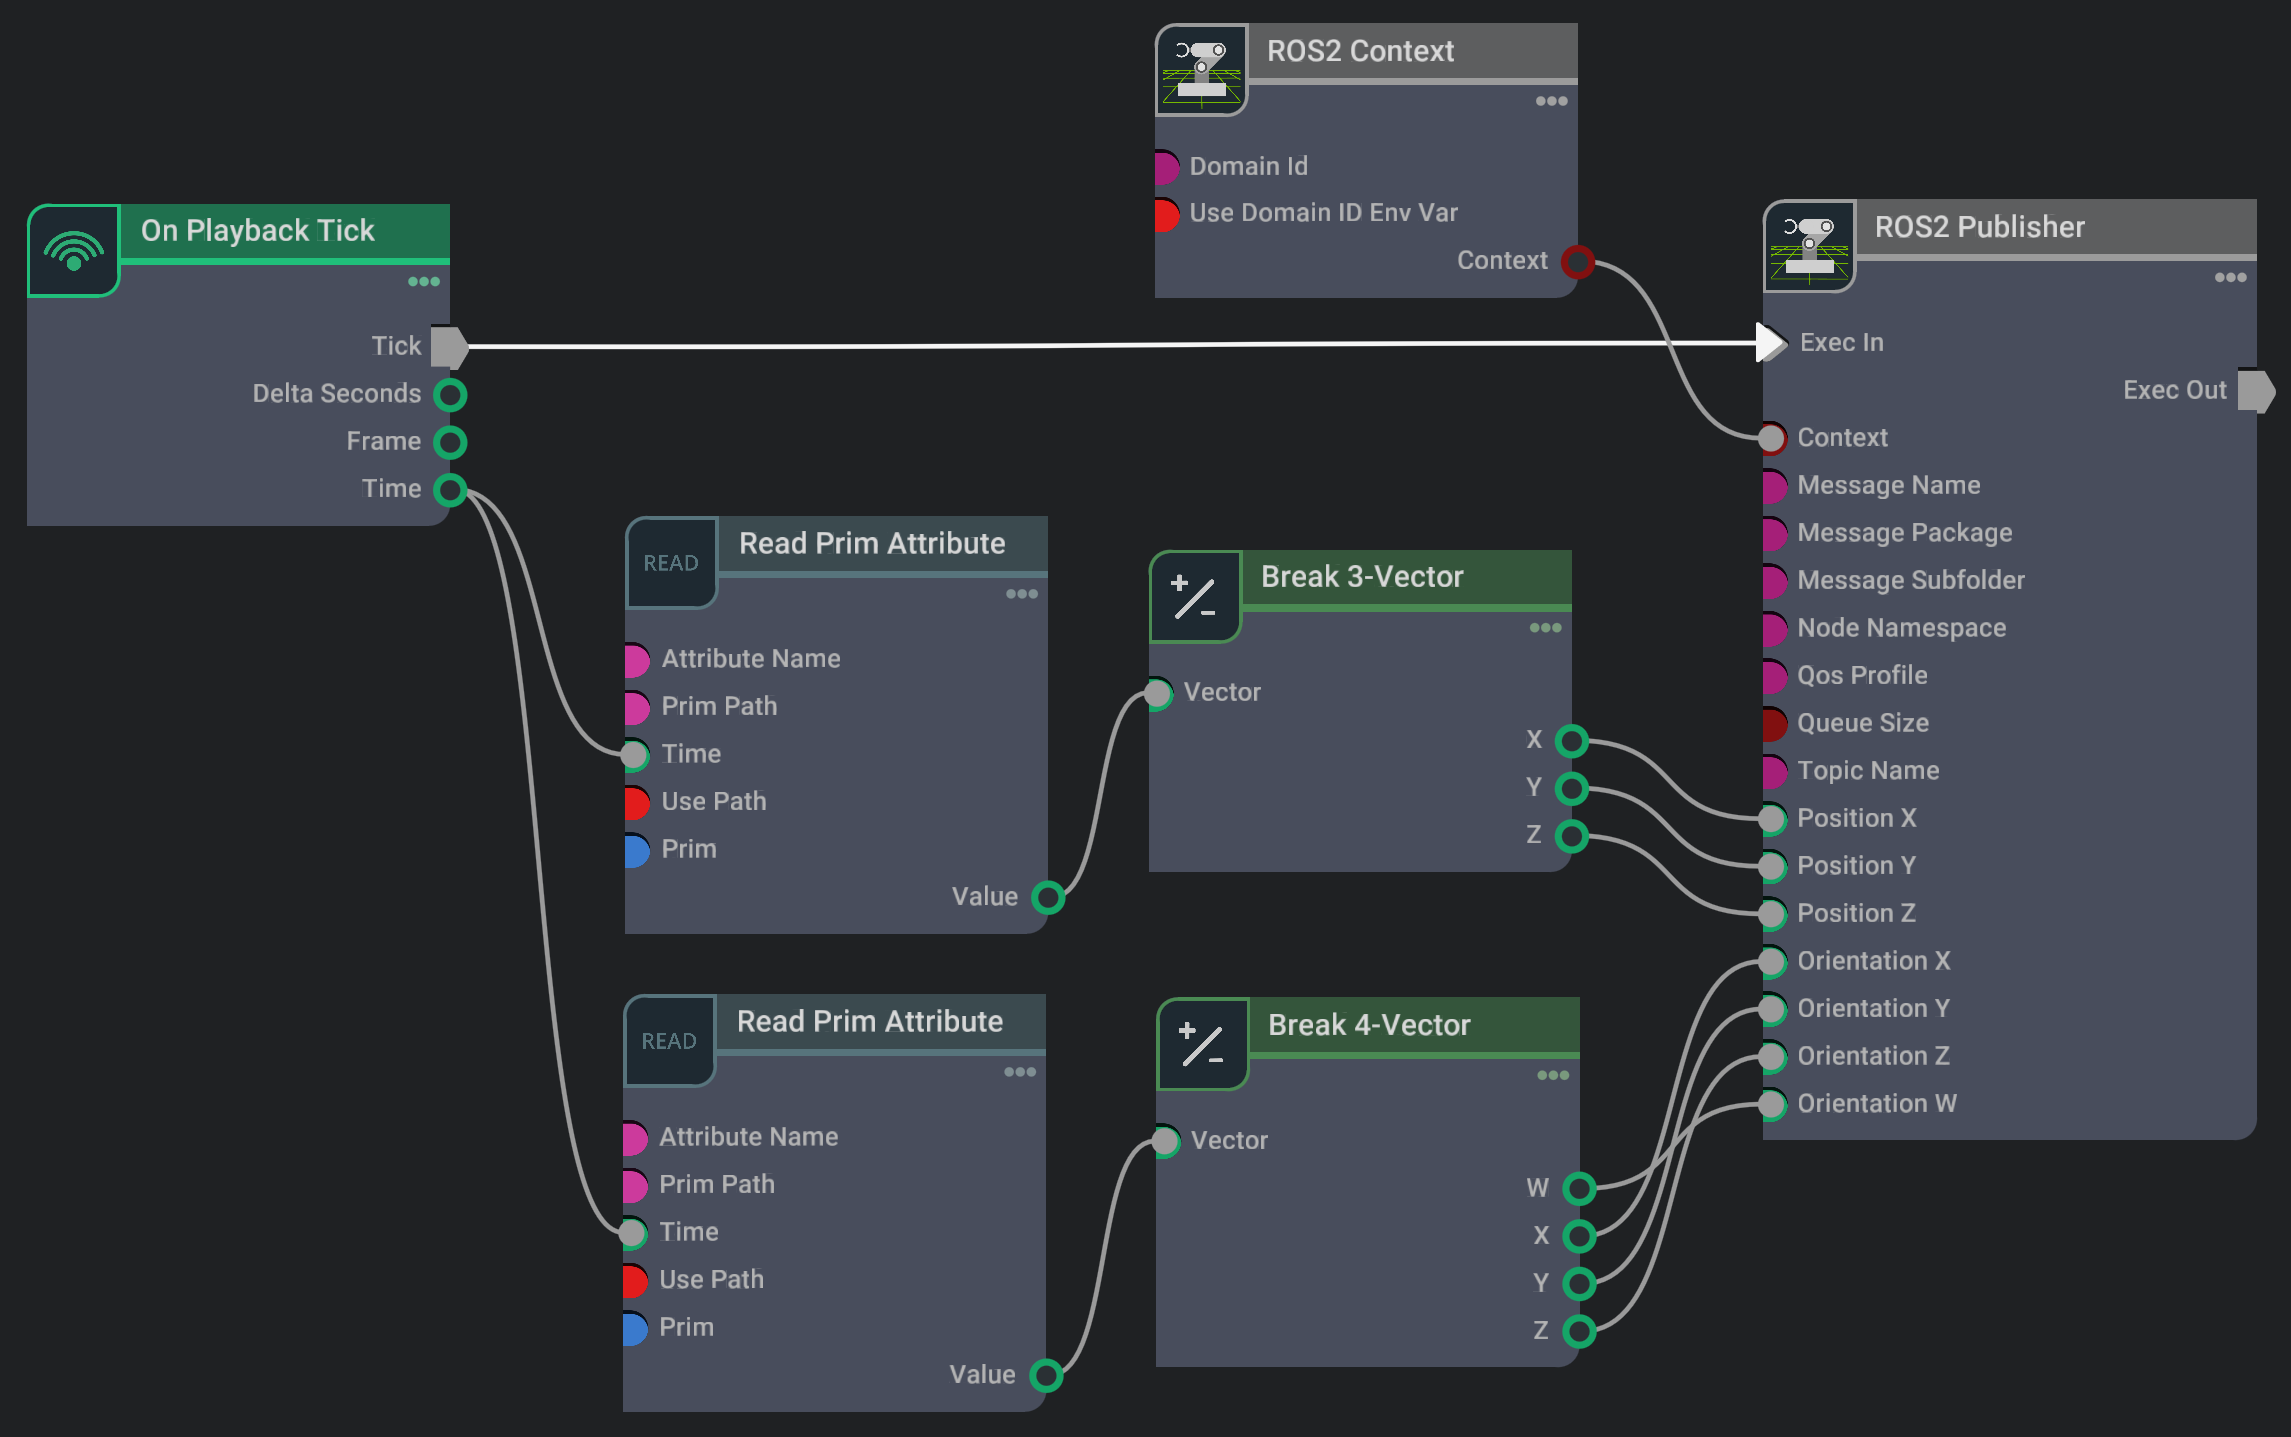The height and width of the screenshot is (1437, 2291).
Task: Click the Frame output port
Action: point(450,442)
